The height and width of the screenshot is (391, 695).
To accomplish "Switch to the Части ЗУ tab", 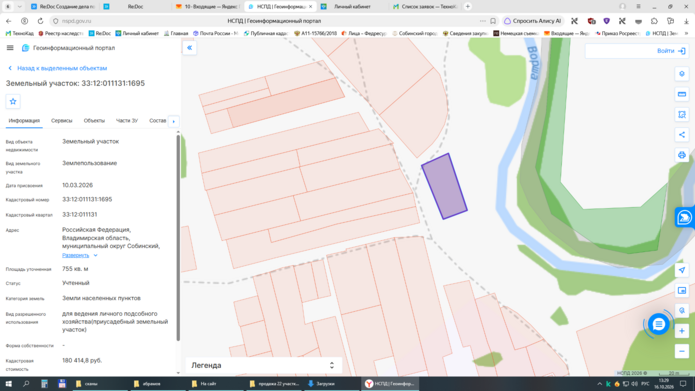I will tap(127, 121).
